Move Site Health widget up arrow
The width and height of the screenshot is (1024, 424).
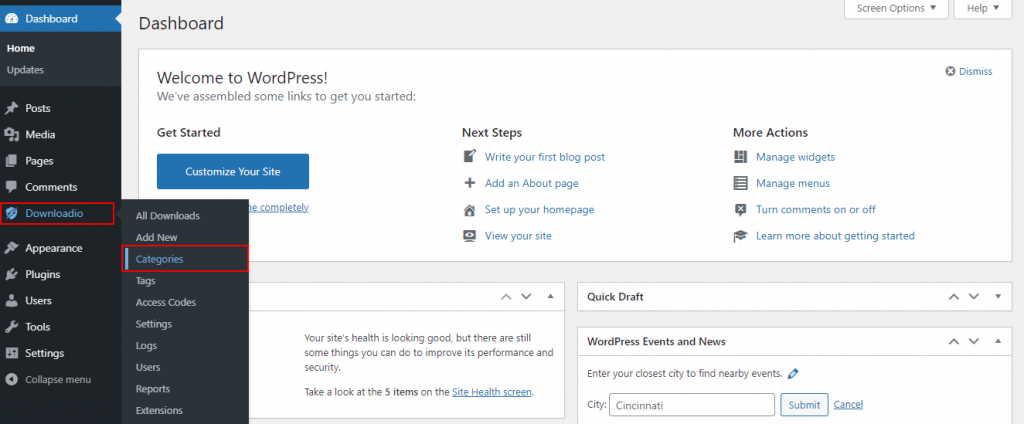pyautogui.click(x=505, y=297)
